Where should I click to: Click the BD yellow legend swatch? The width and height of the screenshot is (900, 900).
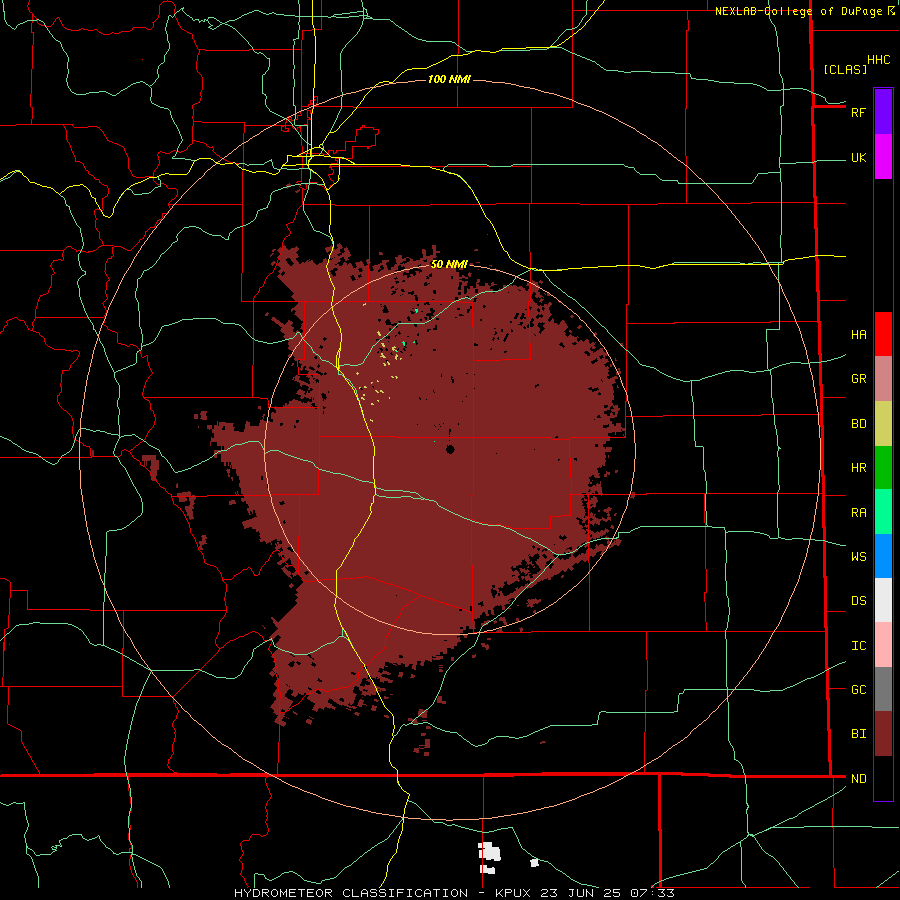pyautogui.click(x=883, y=424)
